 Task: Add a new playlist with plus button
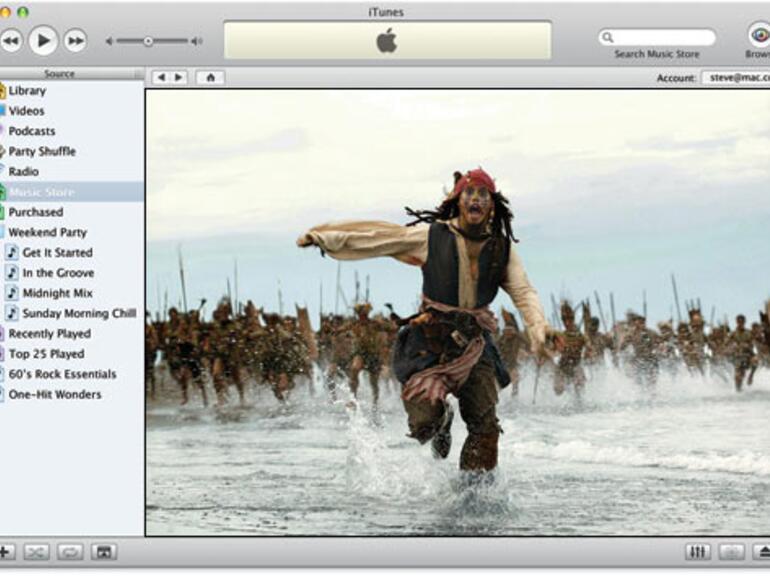(5, 551)
